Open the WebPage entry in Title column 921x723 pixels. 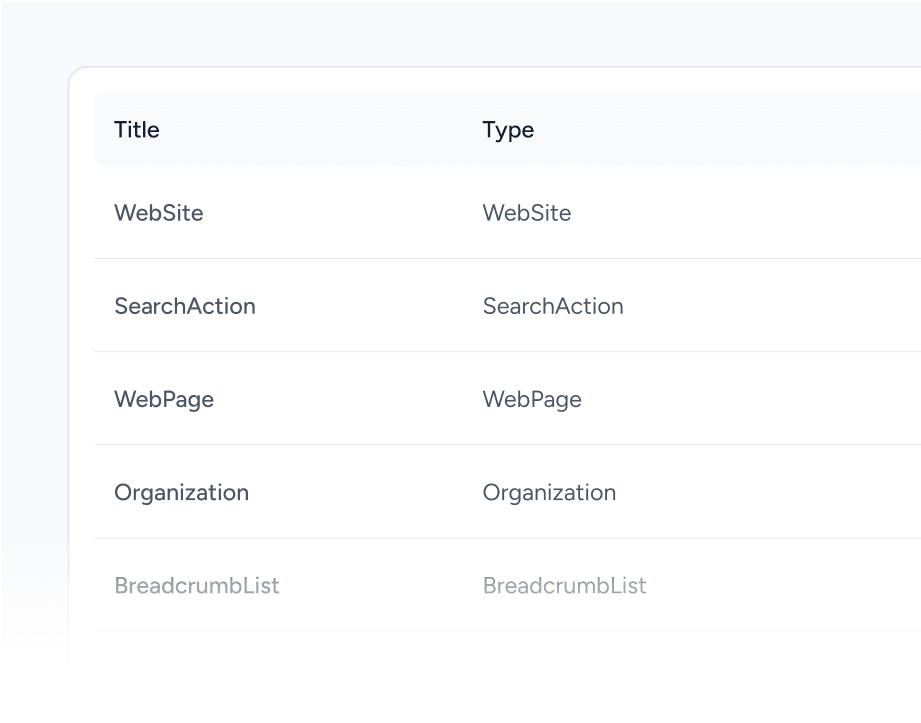[x=164, y=399]
